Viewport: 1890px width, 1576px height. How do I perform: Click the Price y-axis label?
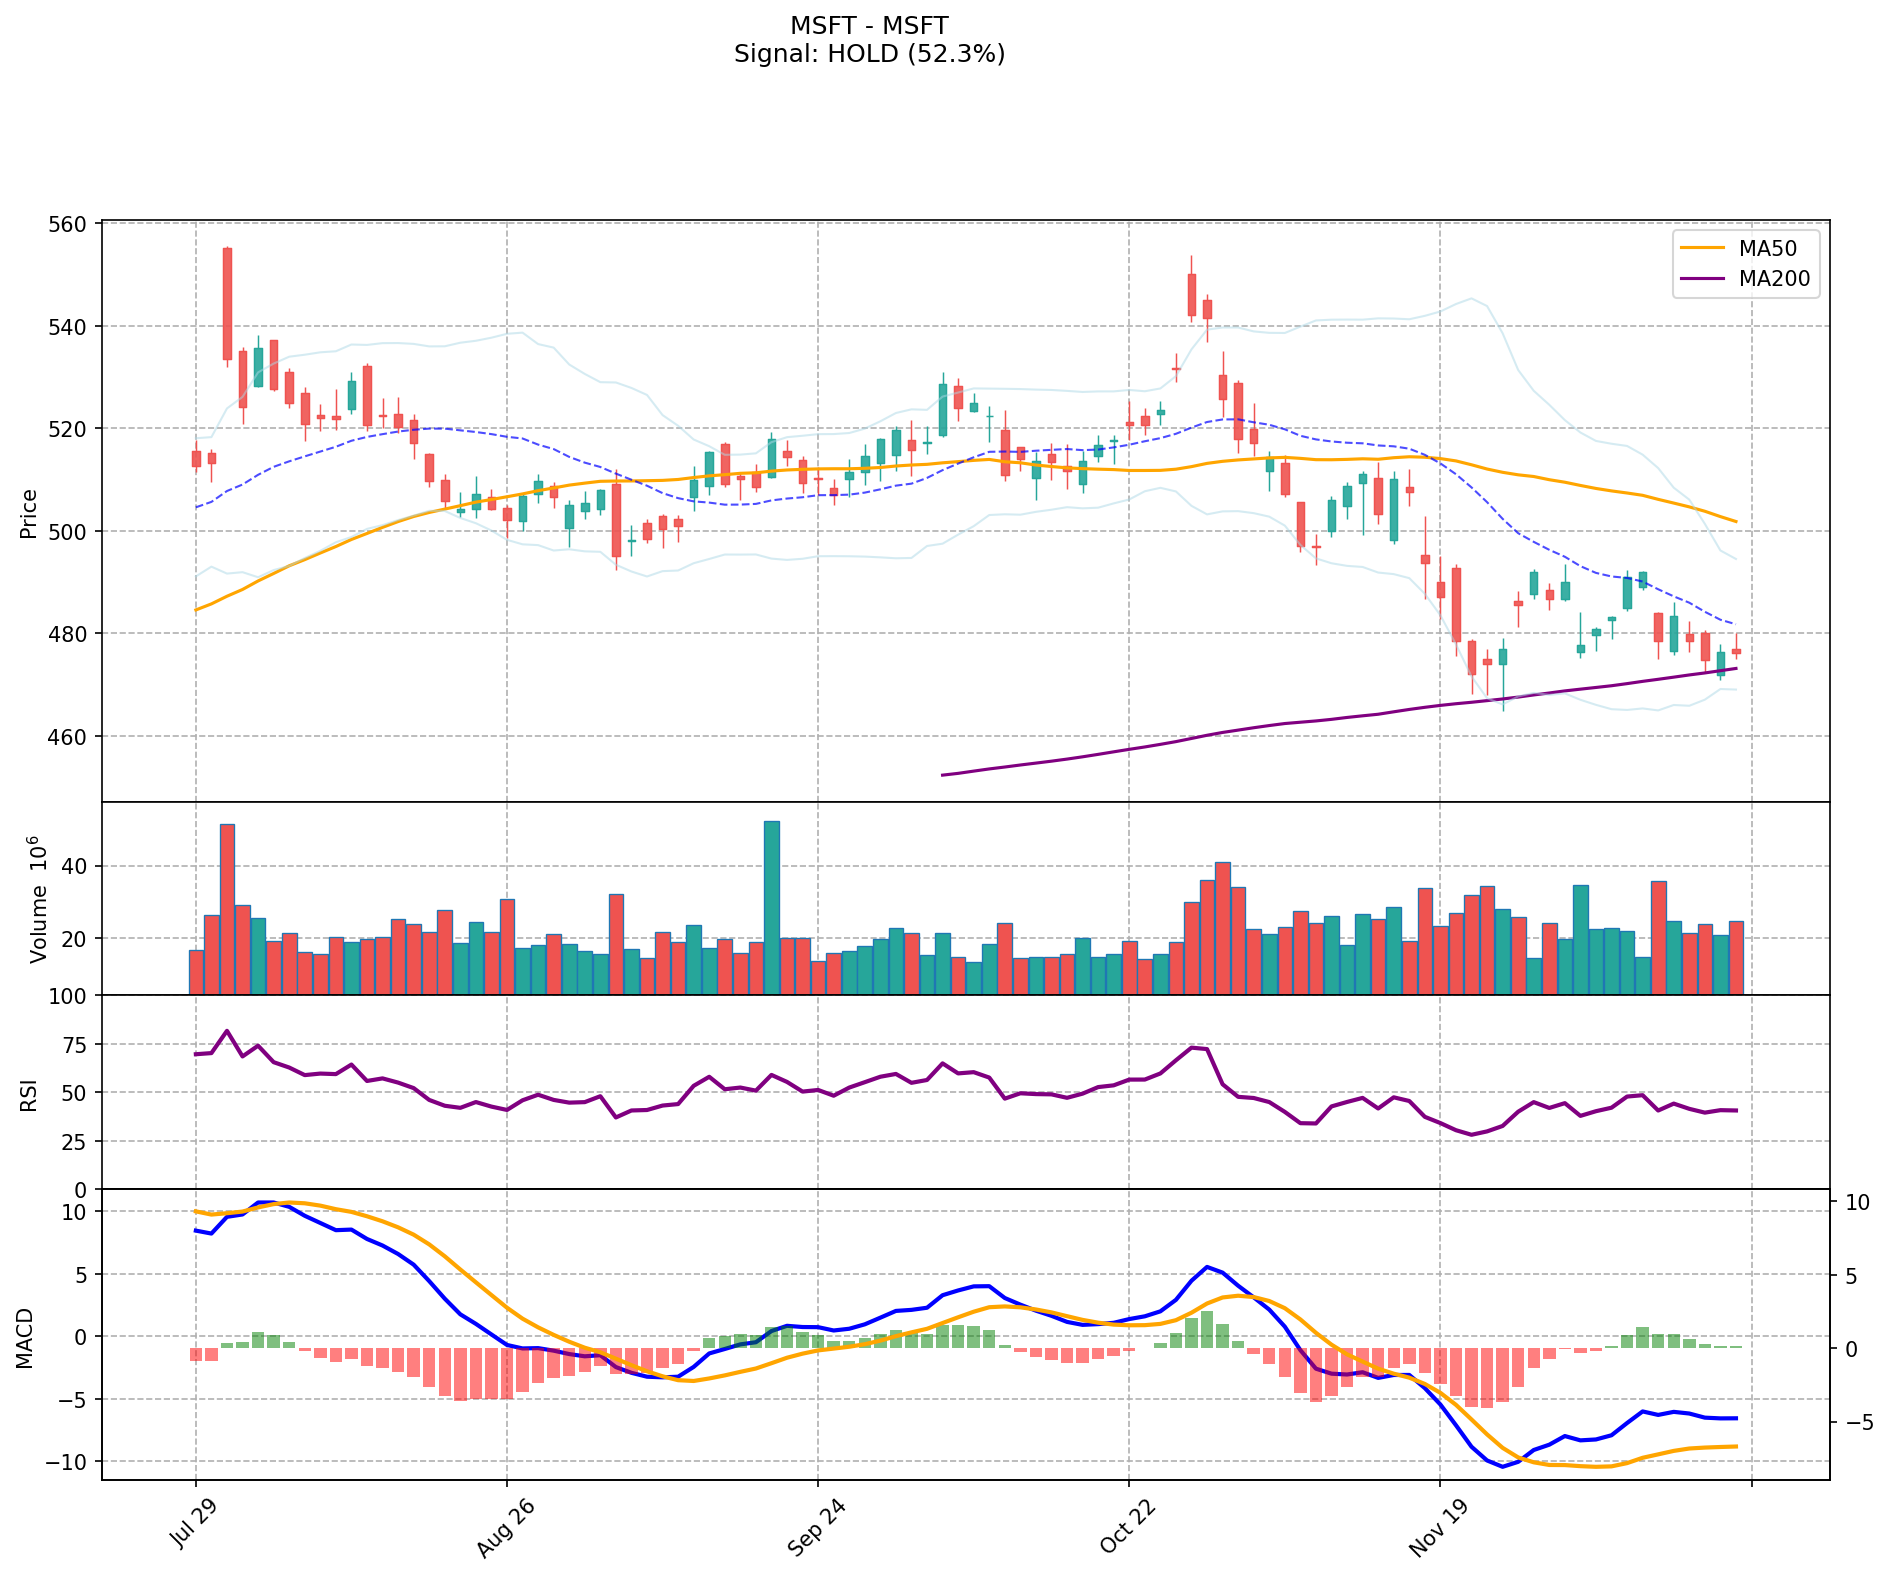(x=29, y=513)
